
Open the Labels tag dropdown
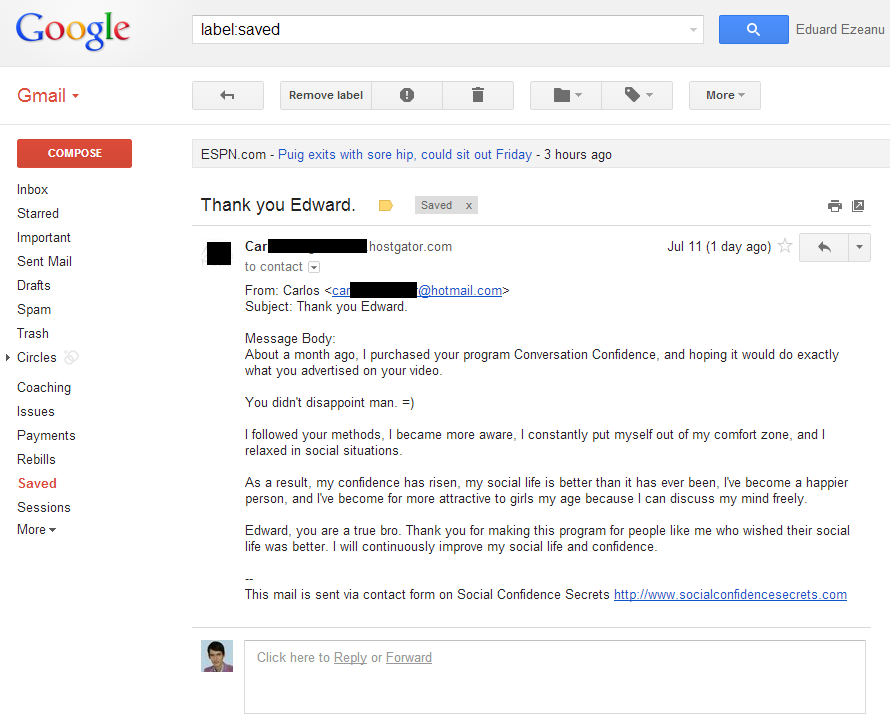pos(637,95)
